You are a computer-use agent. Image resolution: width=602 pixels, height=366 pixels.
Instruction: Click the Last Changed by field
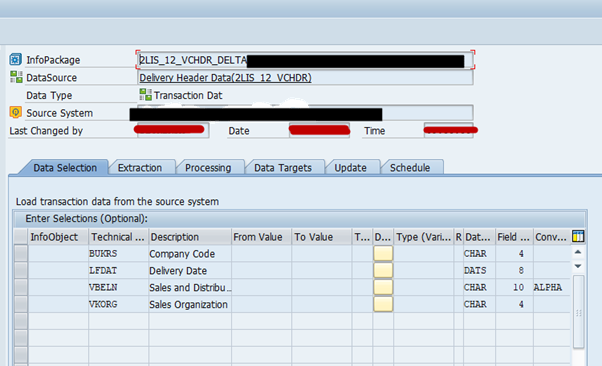tap(173, 130)
